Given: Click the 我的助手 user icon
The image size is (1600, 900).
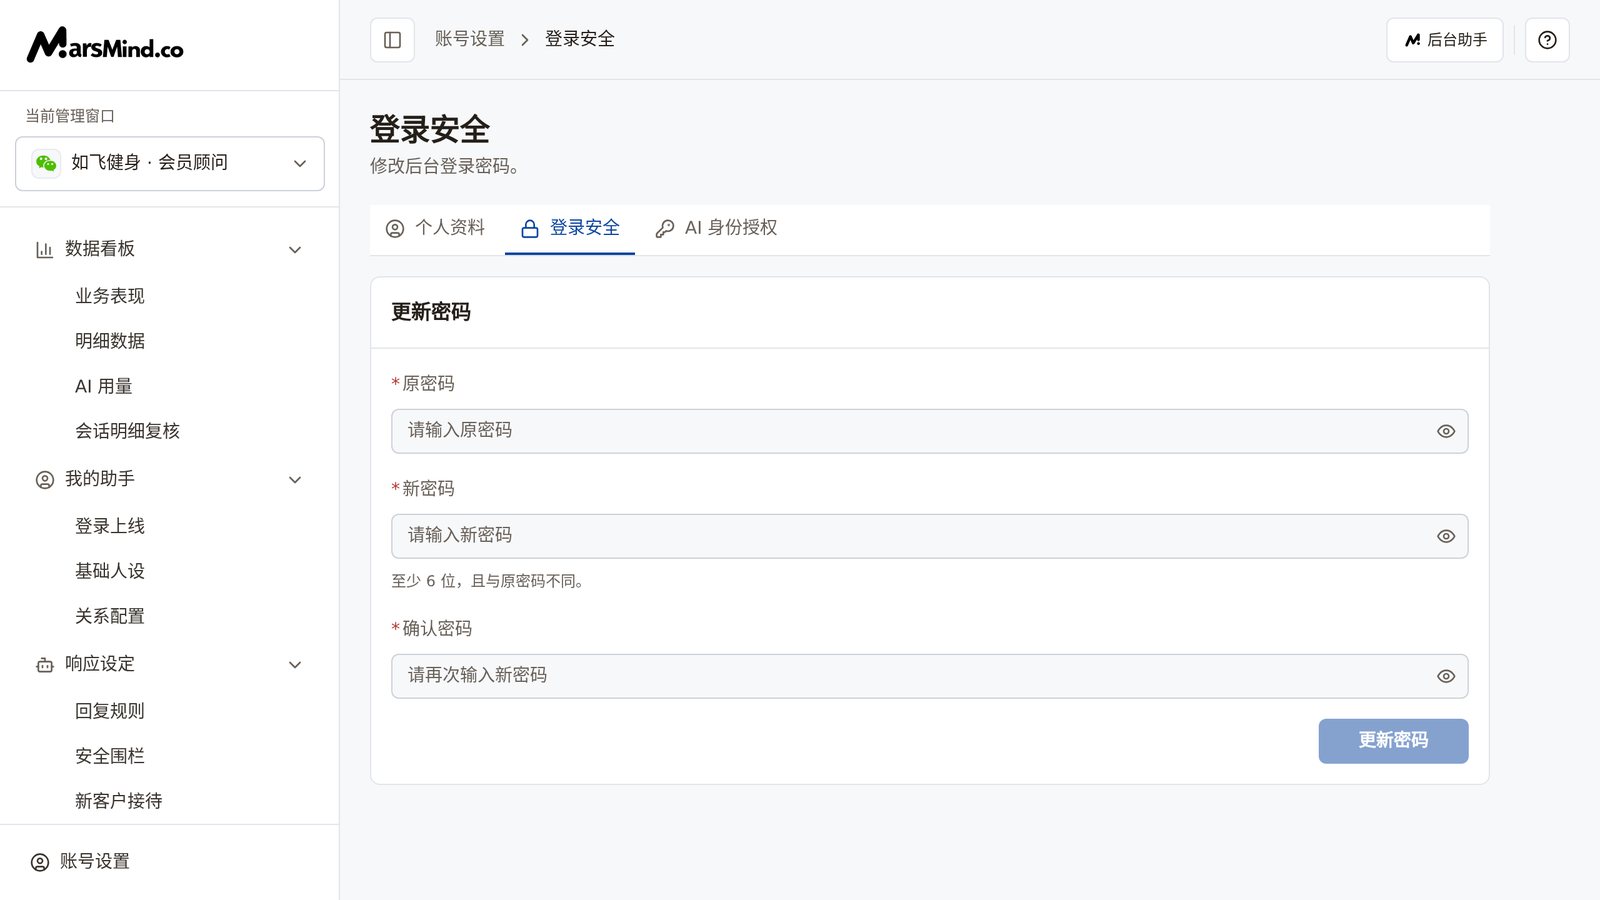Looking at the screenshot, I should coord(45,480).
